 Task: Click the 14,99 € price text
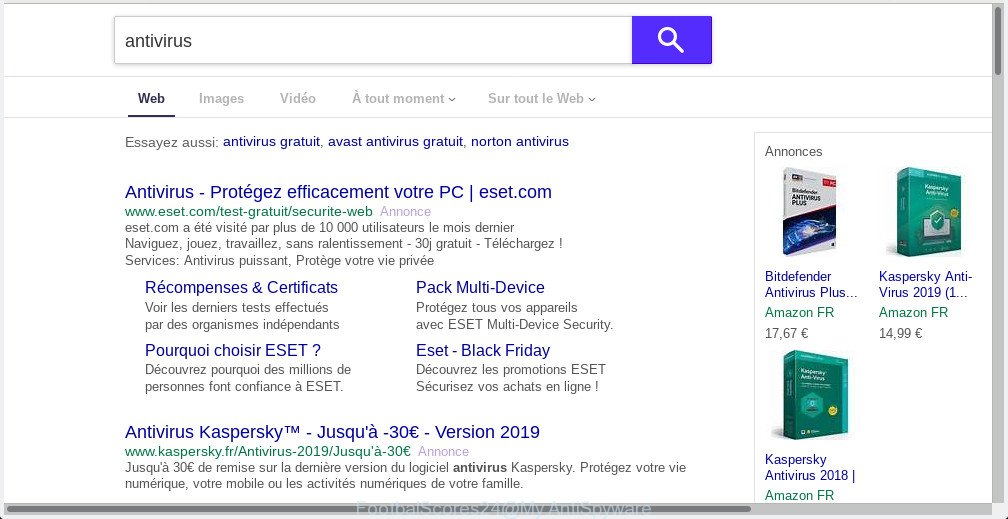pyautogui.click(x=900, y=333)
